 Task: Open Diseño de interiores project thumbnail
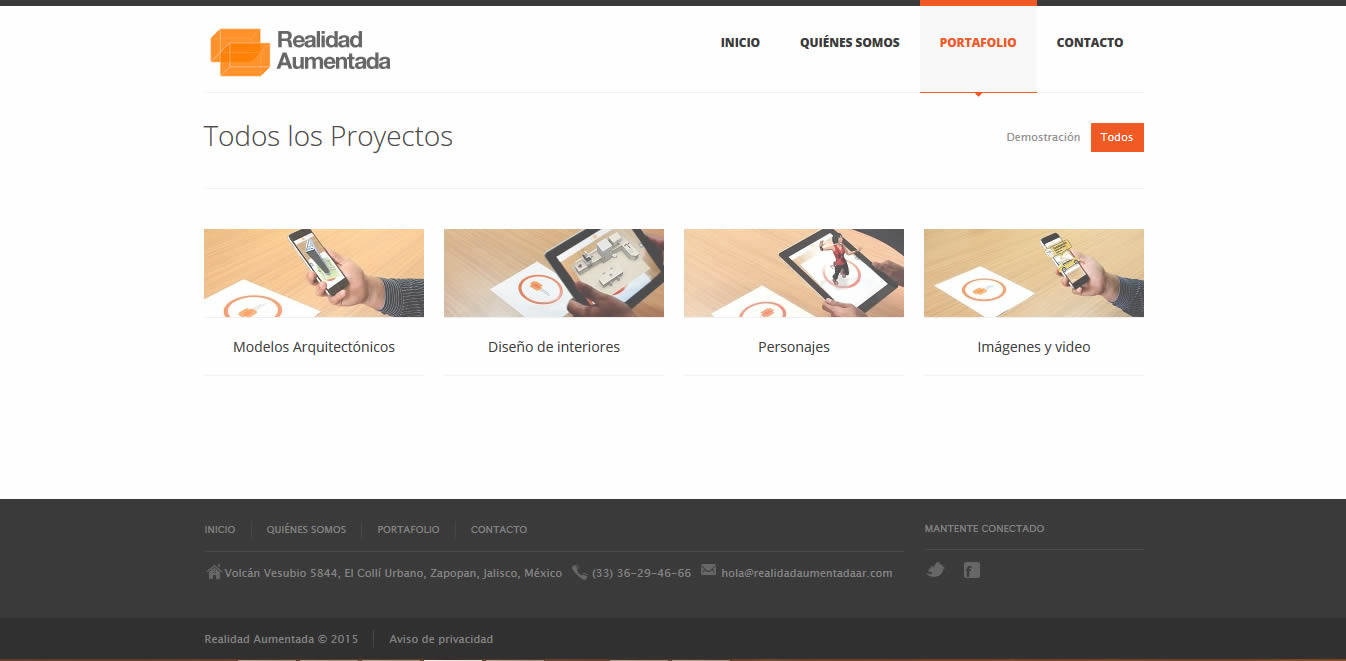tap(554, 273)
